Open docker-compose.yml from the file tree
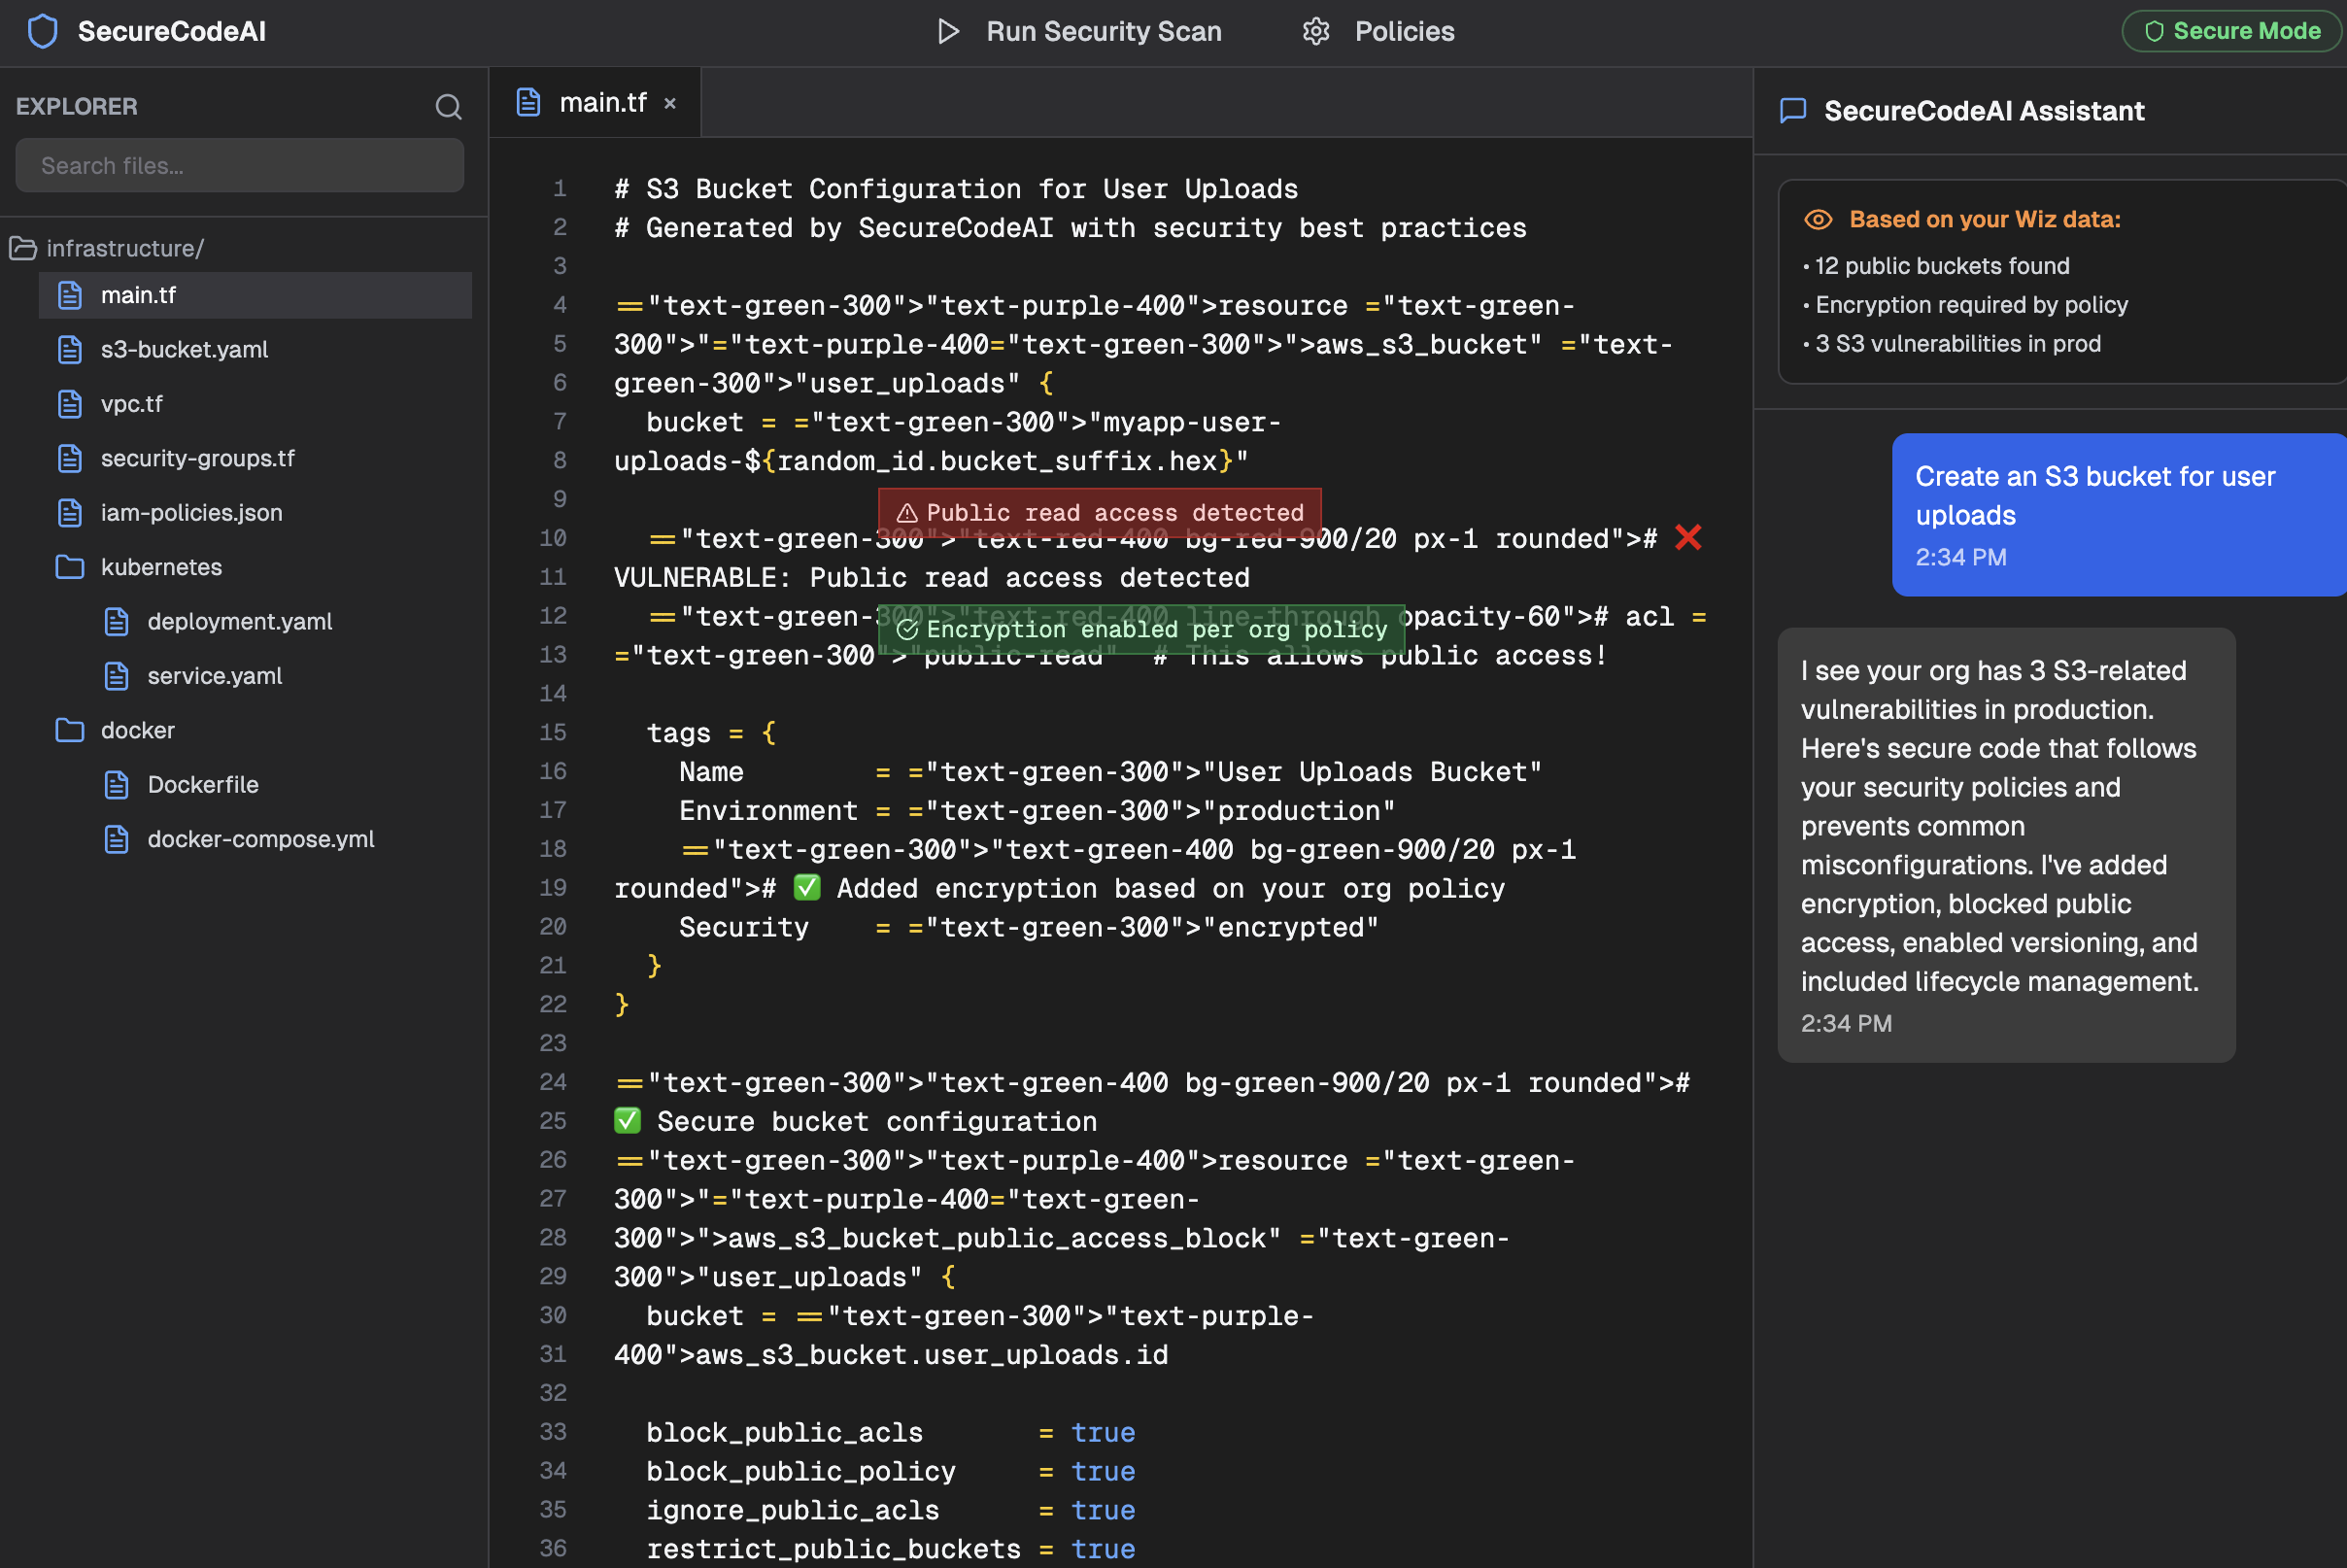 point(260,839)
